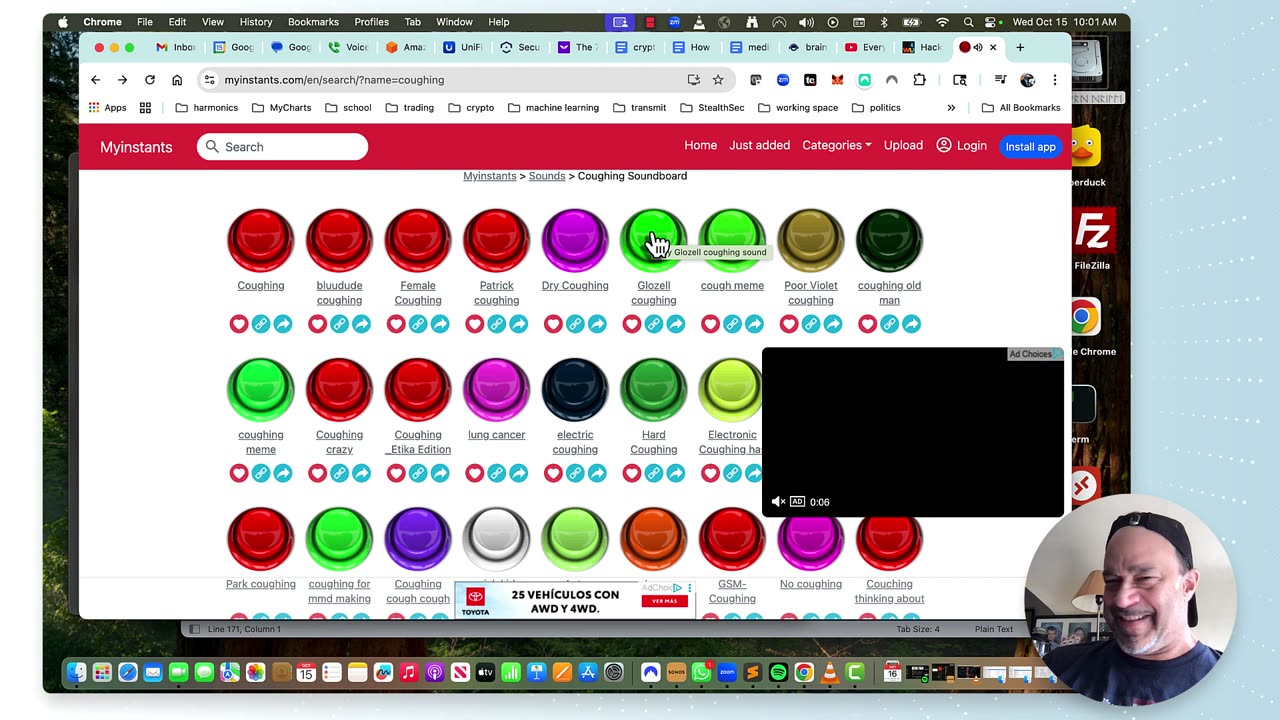Open the Just added page
The image size is (1280, 720).
759,145
